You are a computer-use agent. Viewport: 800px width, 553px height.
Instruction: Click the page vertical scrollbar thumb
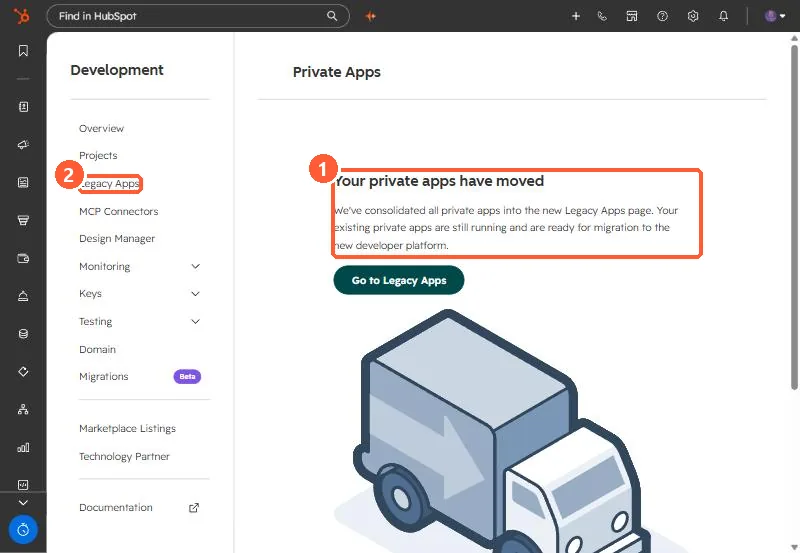794,217
